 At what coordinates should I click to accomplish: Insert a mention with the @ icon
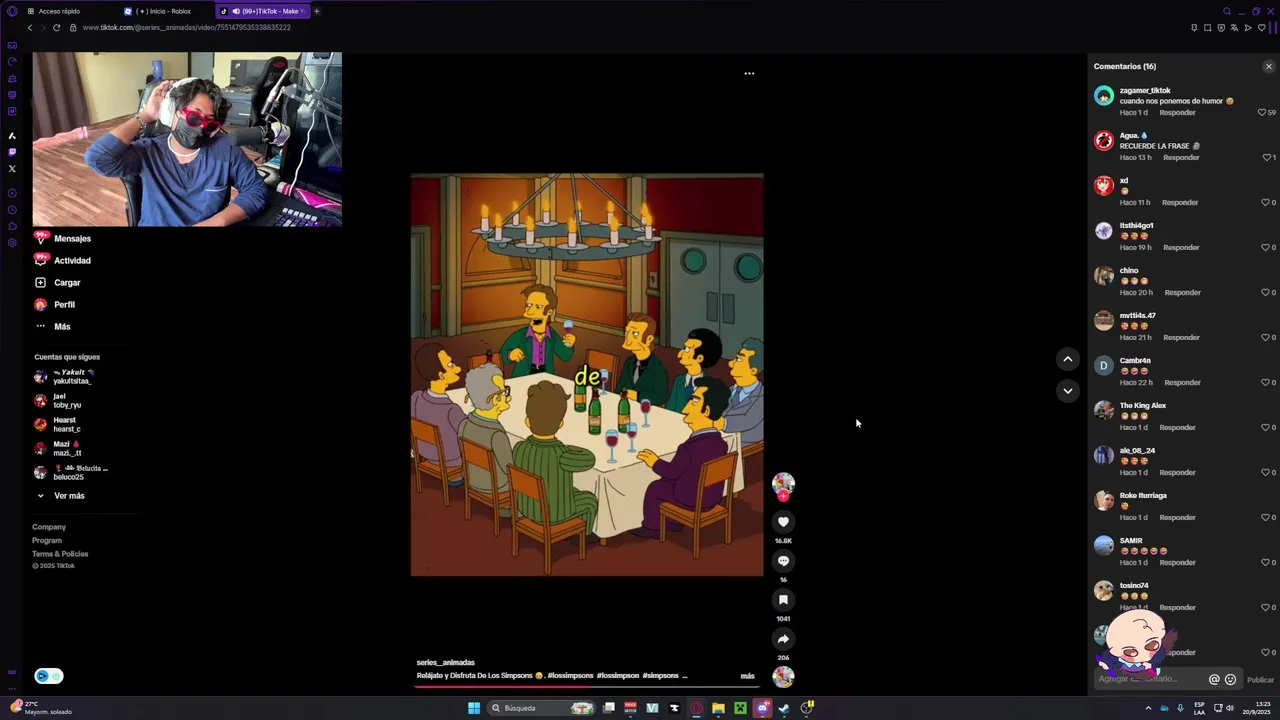point(1214,680)
